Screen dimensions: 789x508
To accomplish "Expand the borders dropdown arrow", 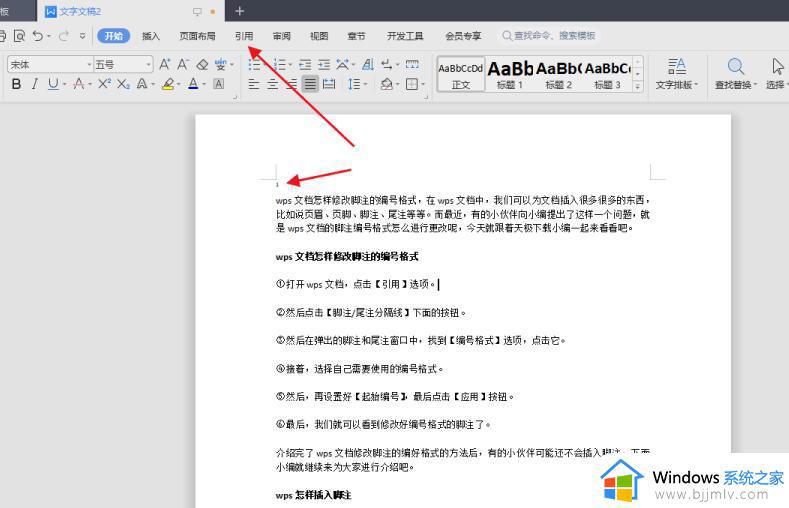I will click(x=423, y=84).
